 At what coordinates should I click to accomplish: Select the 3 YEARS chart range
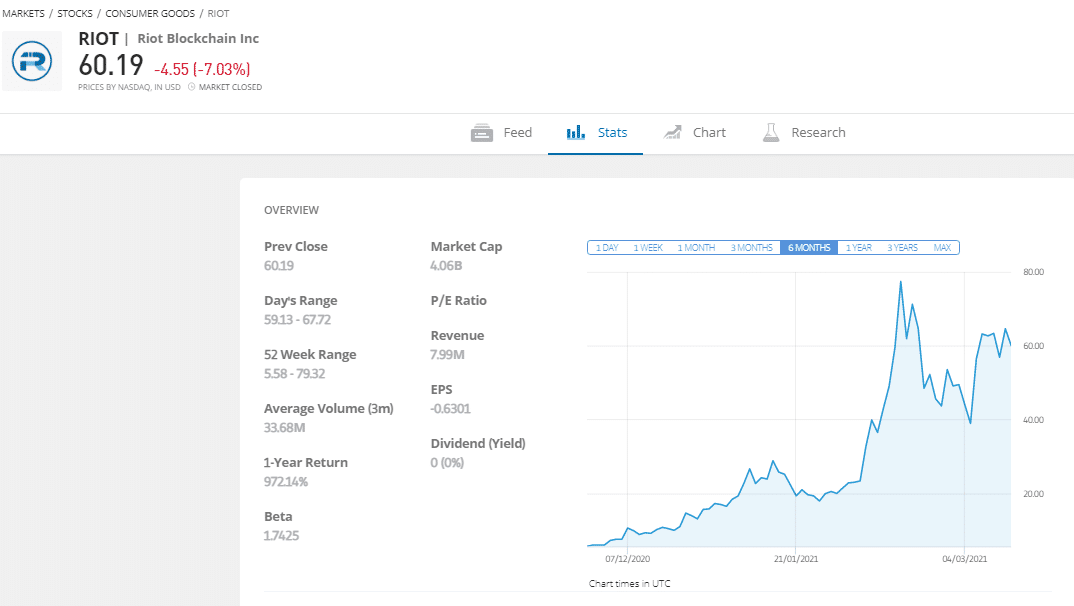coord(902,248)
